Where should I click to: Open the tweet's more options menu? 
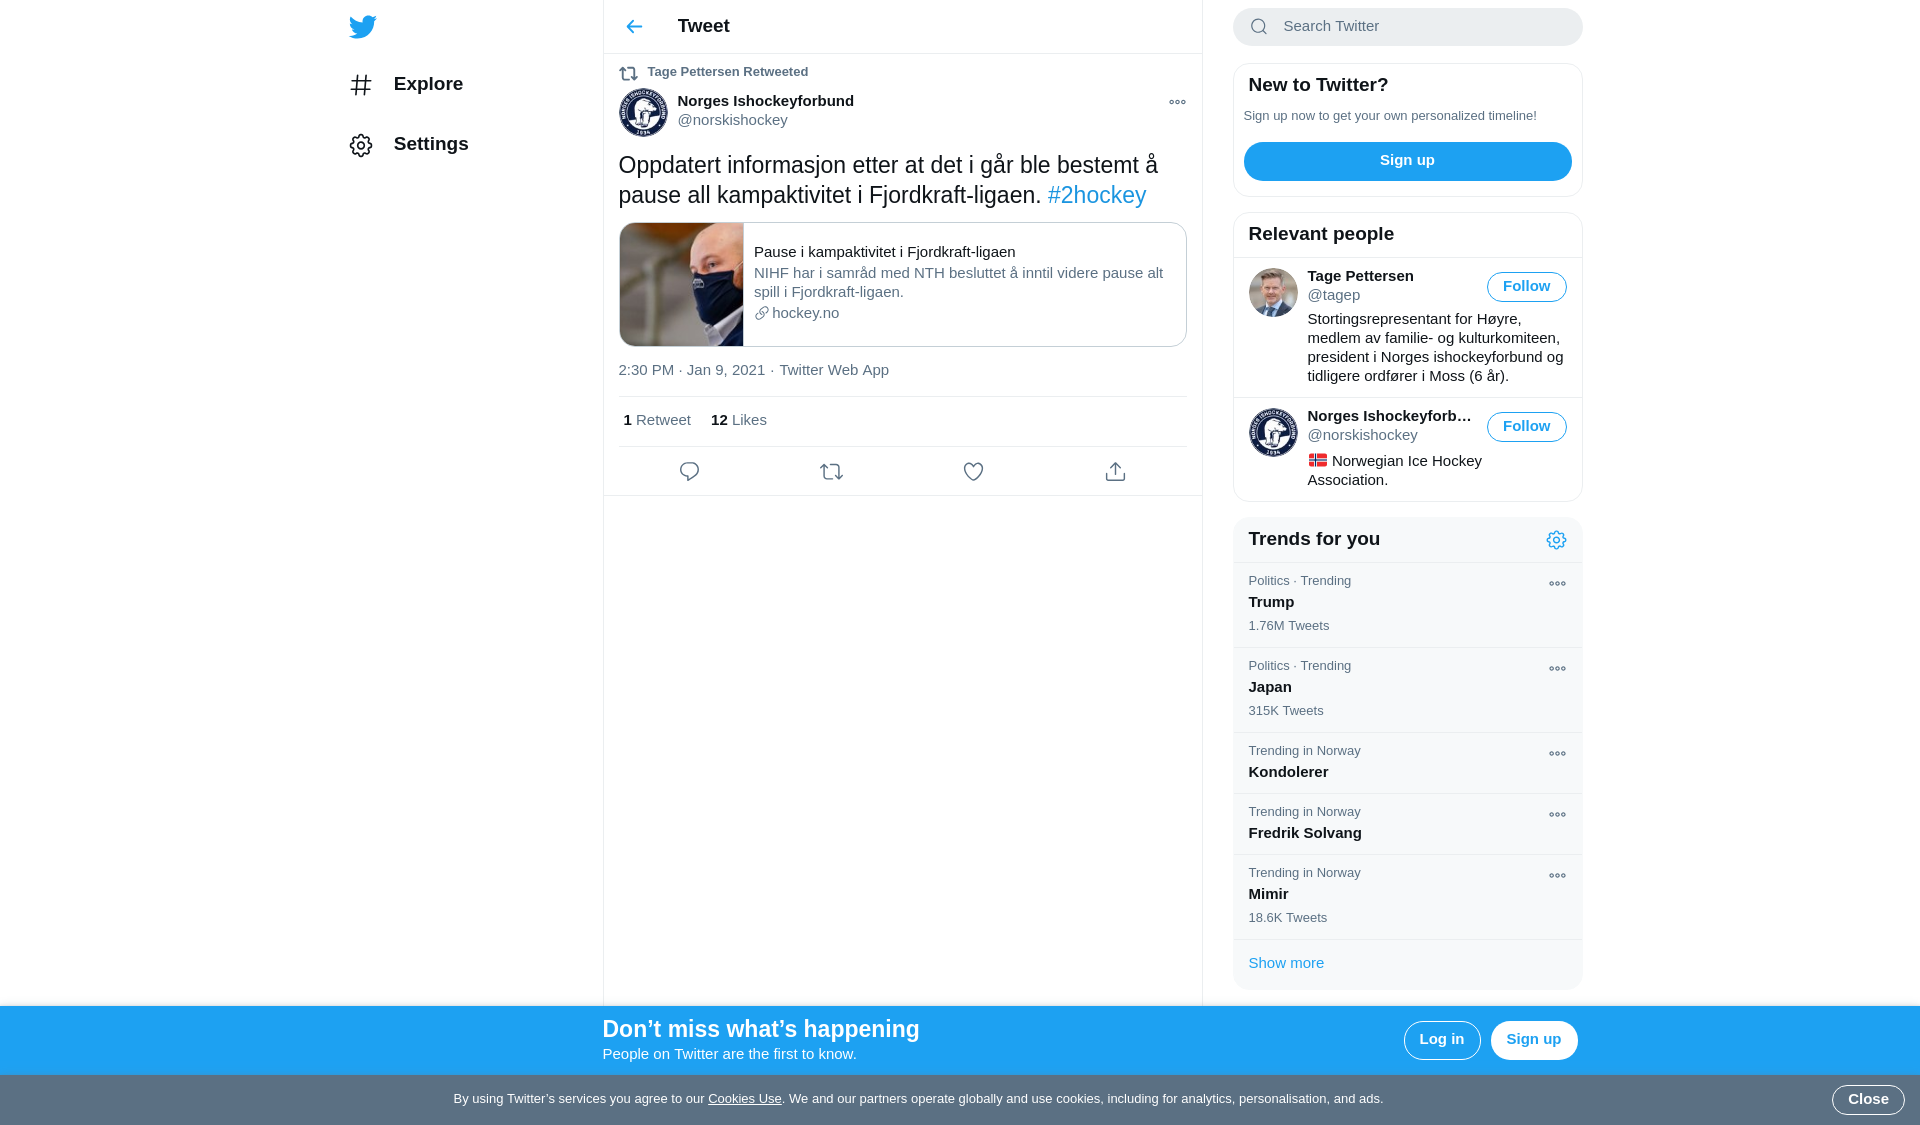(x=1177, y=102)
